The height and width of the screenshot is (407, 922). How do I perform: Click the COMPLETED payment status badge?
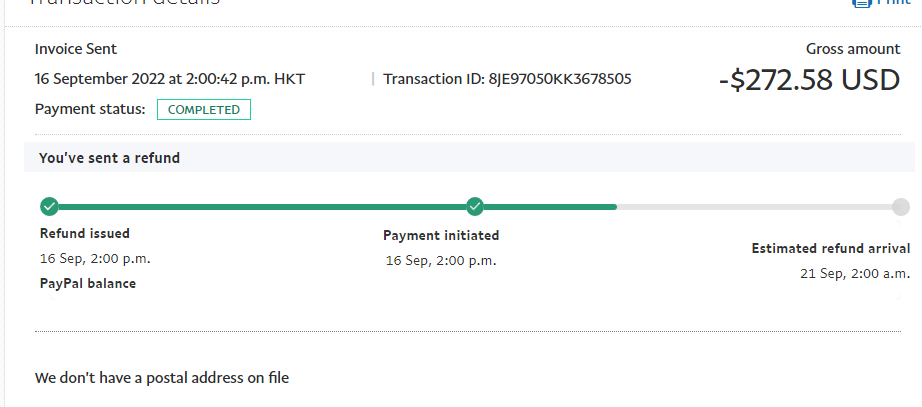click(x=204, y=110)
